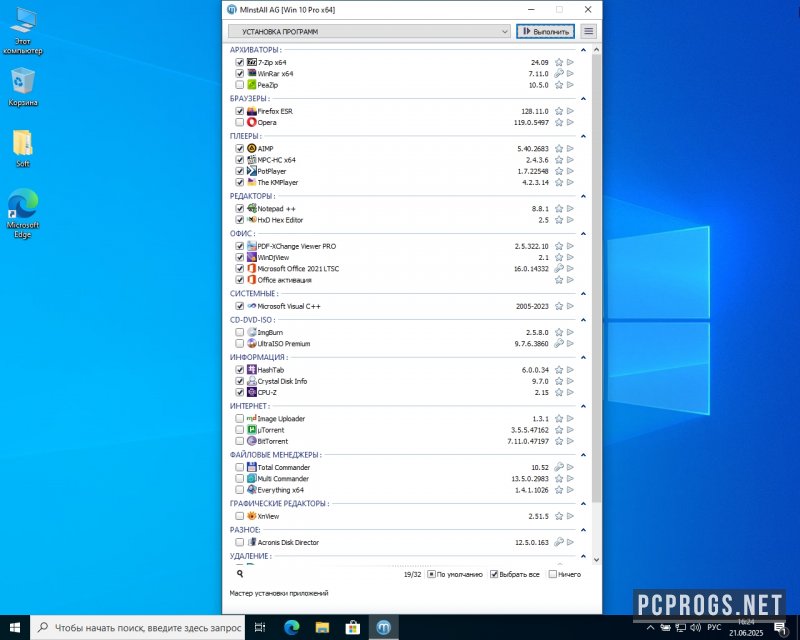Click the Выполнить button
This screenshot has width=800, height=640.
pos(545,31)
